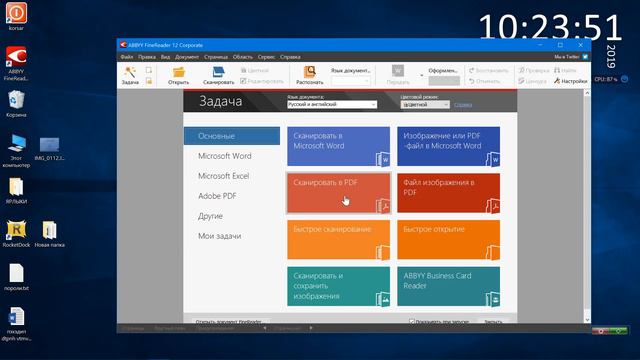The height and width of the screenshot is (360, 640).
Task: Open the Оформление combo box
Action: [444, 81]
